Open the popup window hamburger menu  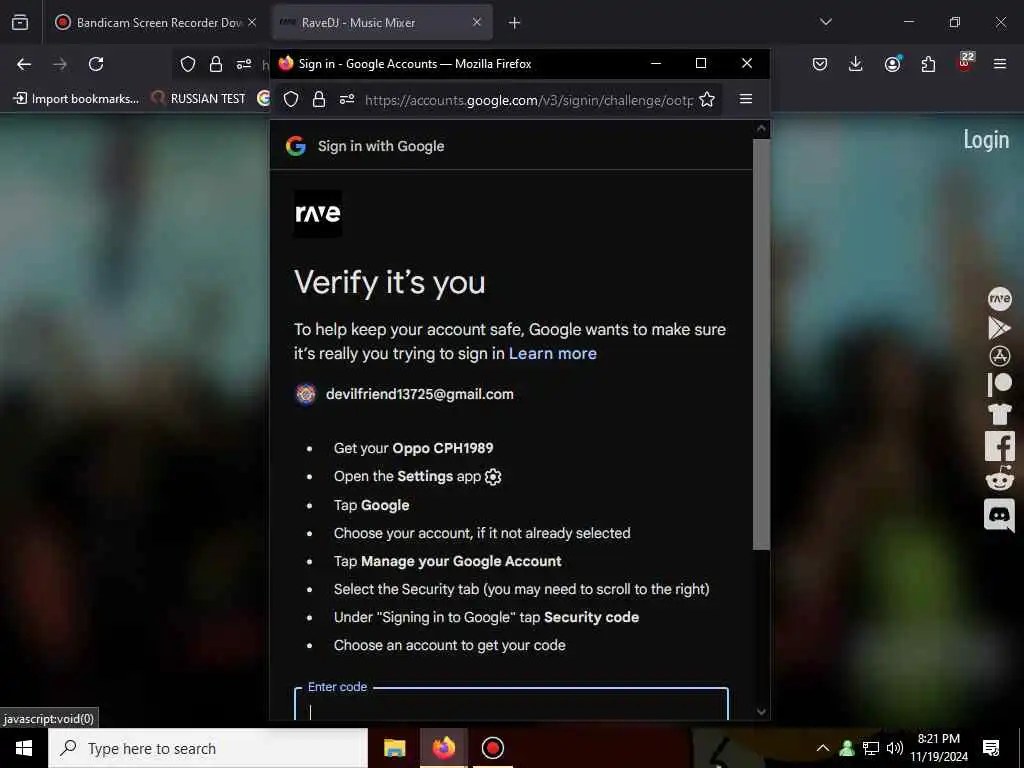746,99
